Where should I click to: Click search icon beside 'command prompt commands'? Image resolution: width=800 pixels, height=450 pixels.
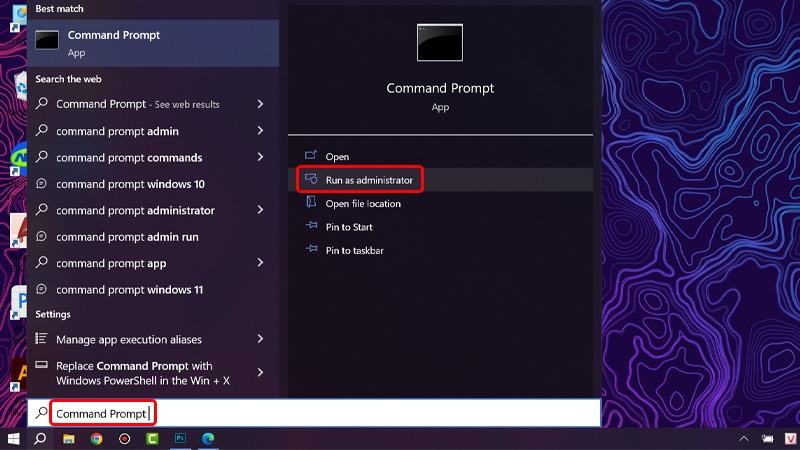(x=42, y=157)
